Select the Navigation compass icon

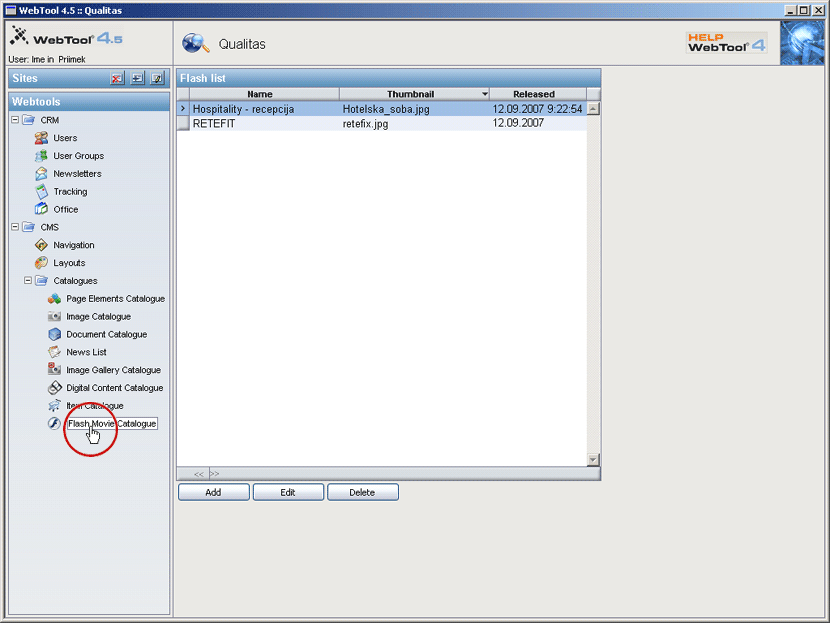point(41,245)
